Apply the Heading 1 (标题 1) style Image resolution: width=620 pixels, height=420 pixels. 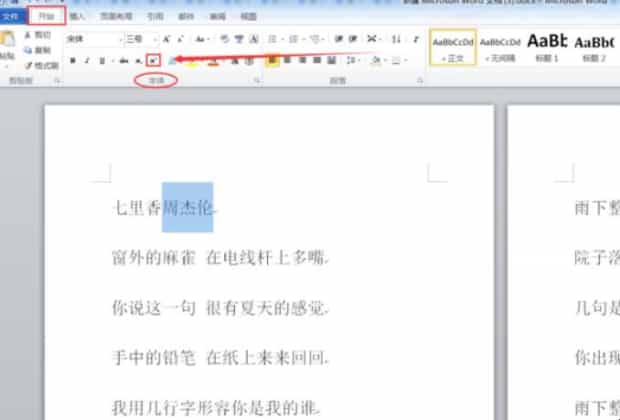pos(547,47)
